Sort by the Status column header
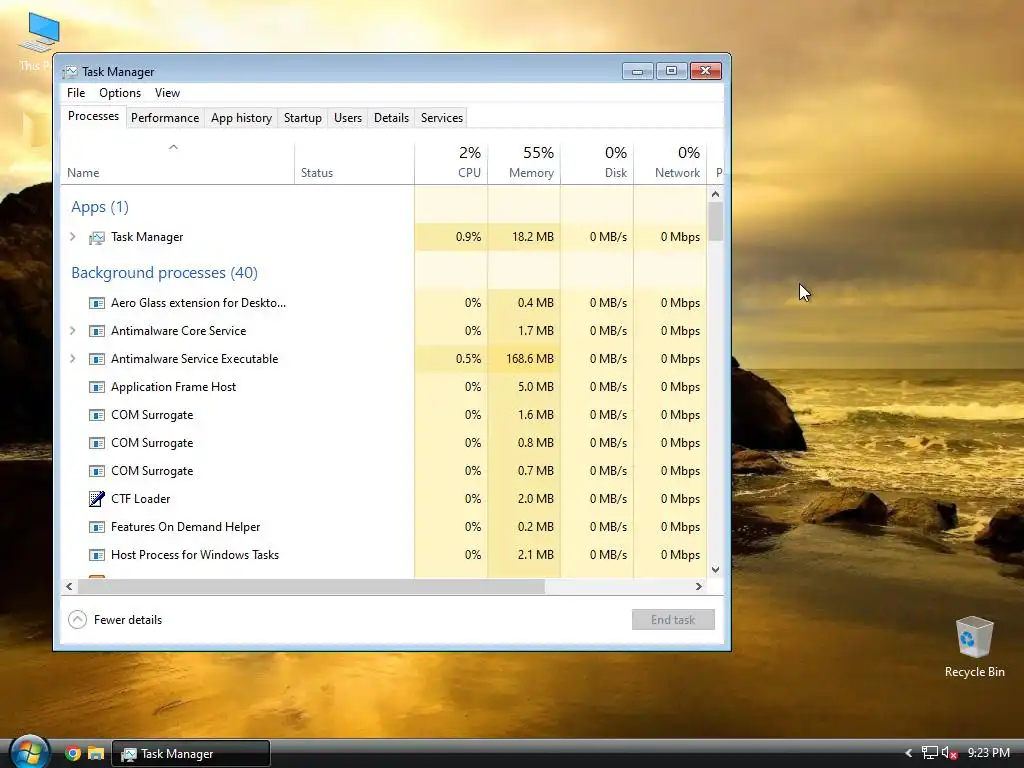Image resolution: width=1024 pixels, height=768 pixels. coord(354,163)
